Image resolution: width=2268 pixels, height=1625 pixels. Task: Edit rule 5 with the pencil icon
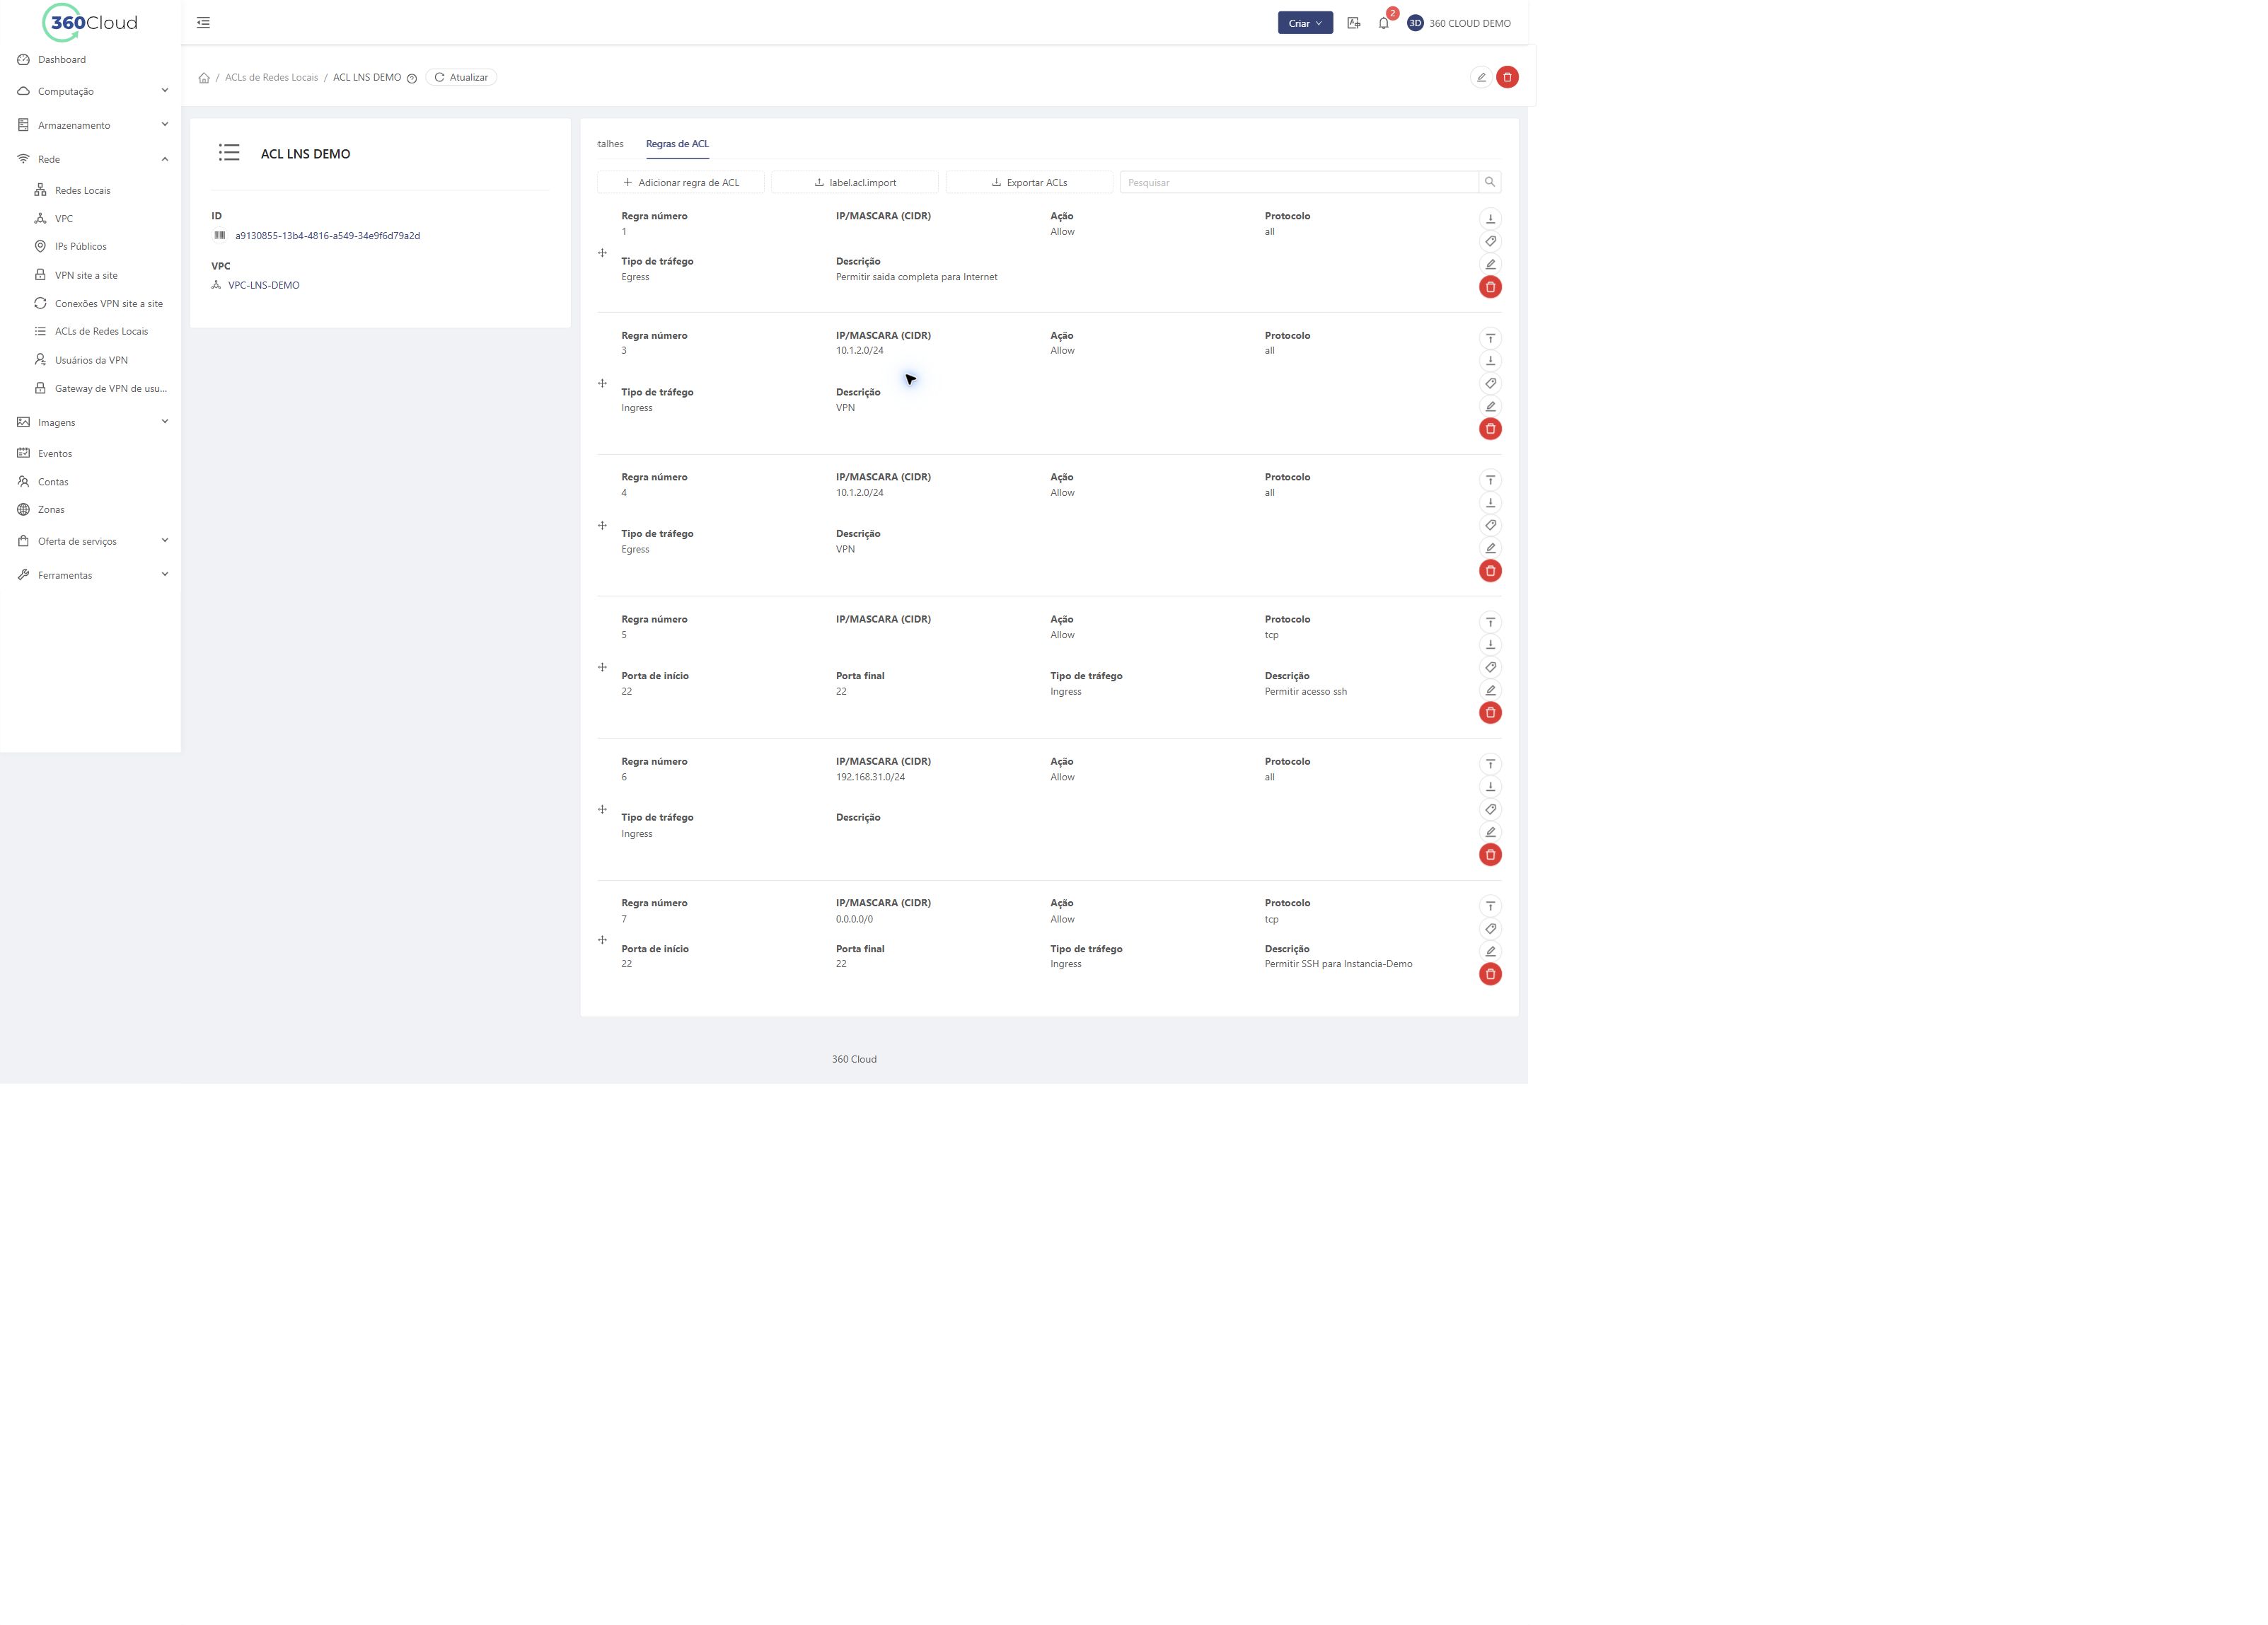(1490, 690)
